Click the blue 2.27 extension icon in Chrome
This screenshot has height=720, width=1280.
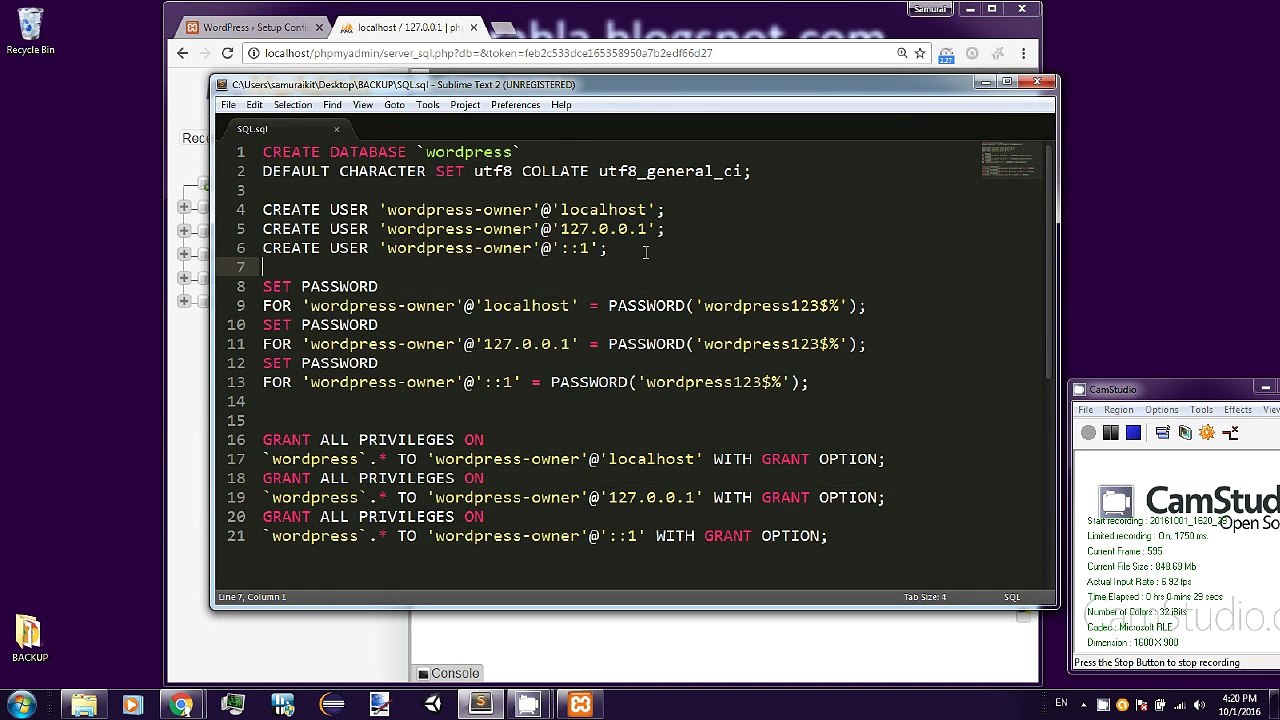pyautogui.click(x=946, y=54)
